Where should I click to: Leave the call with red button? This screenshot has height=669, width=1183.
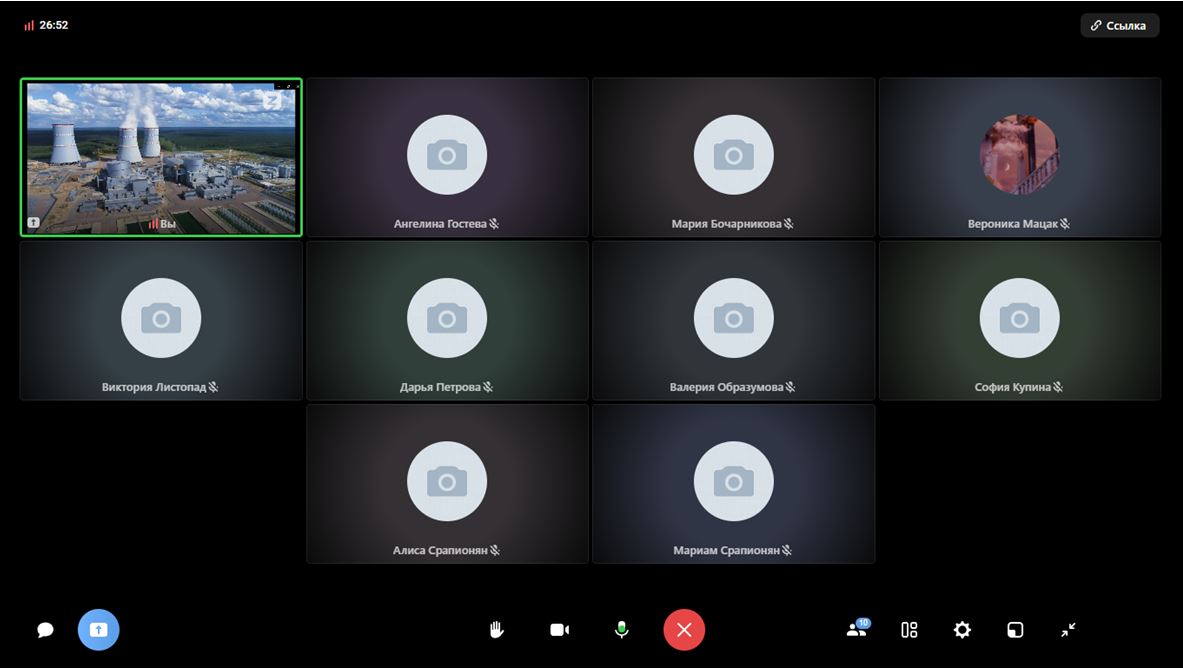coord(684,630)
